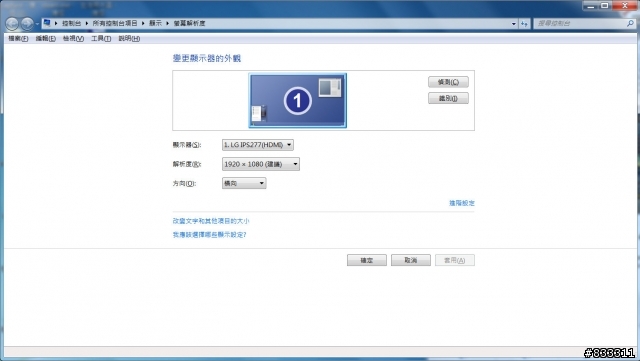This screenshot has width=640, height=361.
Task: Click the Control Panel icon in address bar
Action: click(47, 23)
